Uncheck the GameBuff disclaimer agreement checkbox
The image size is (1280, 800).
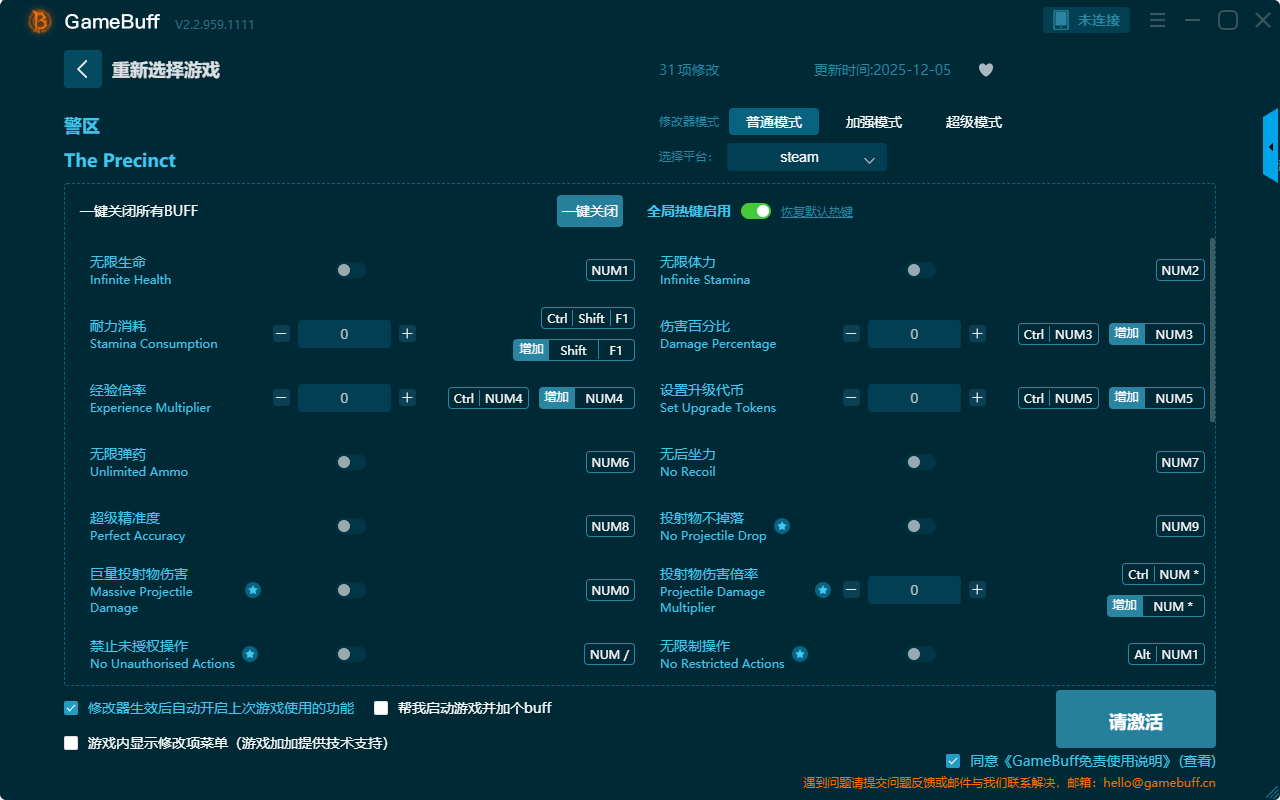tap(953, 761)
